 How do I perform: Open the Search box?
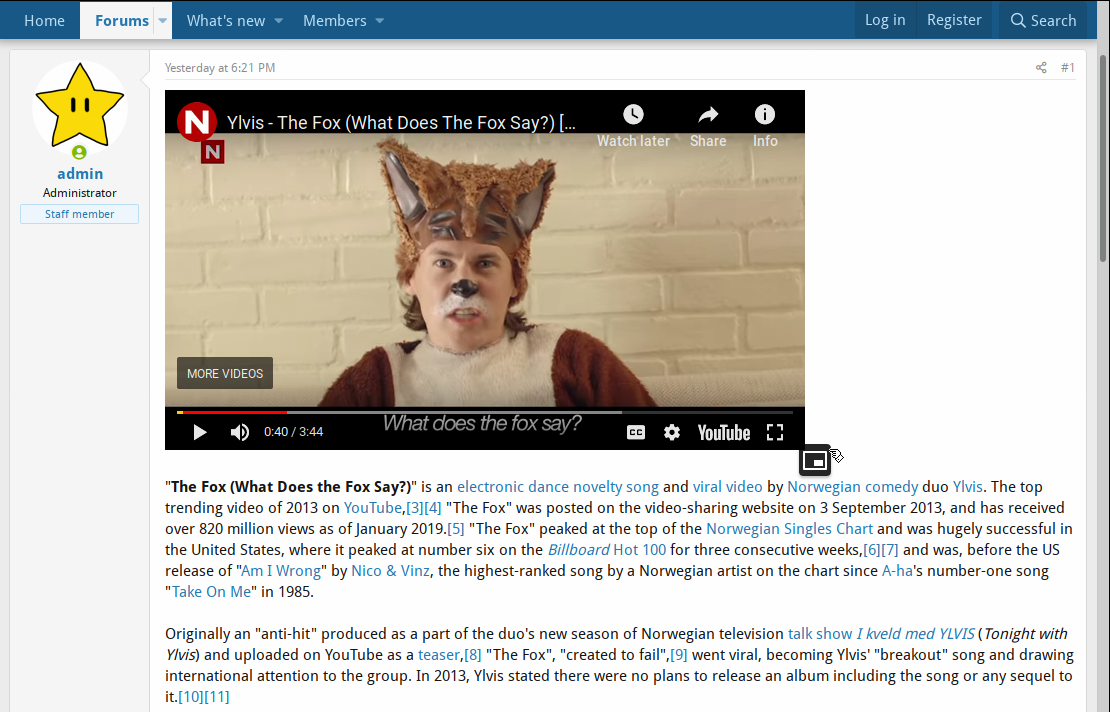pos(1043,21)
